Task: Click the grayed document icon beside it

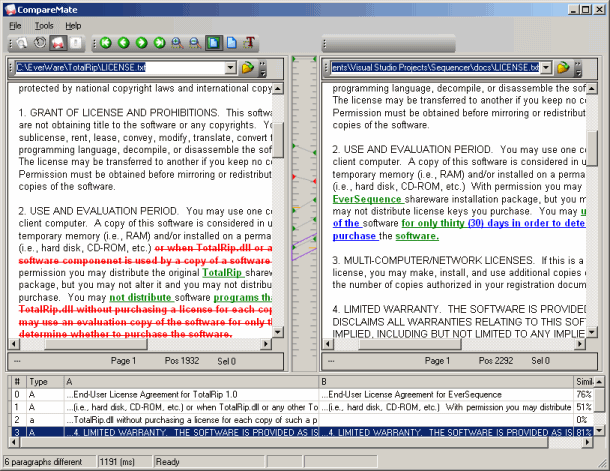Action: point(76,43)
